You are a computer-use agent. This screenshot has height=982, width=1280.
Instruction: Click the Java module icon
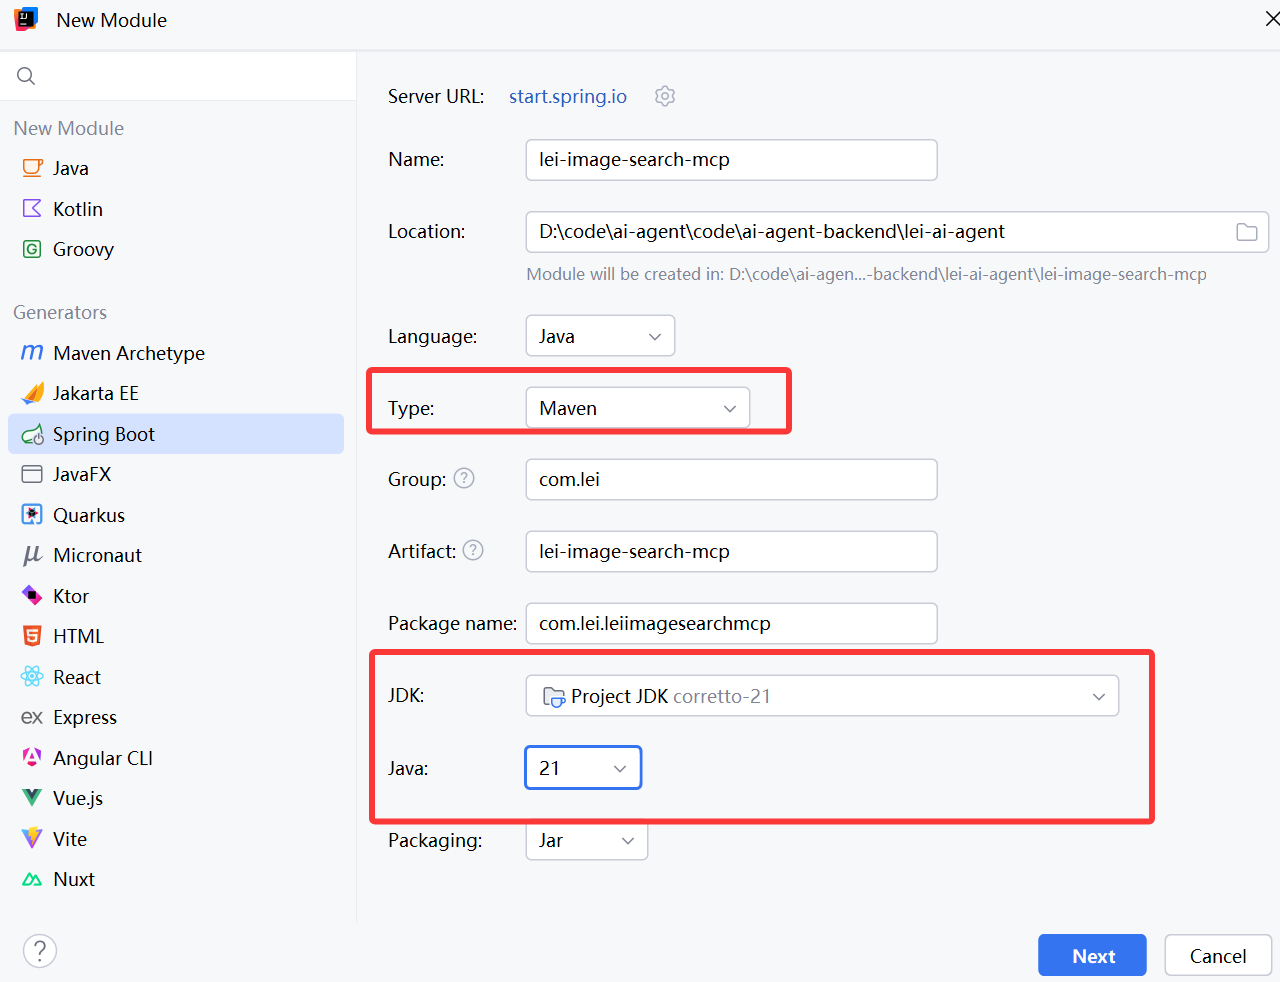pos(33,168)
